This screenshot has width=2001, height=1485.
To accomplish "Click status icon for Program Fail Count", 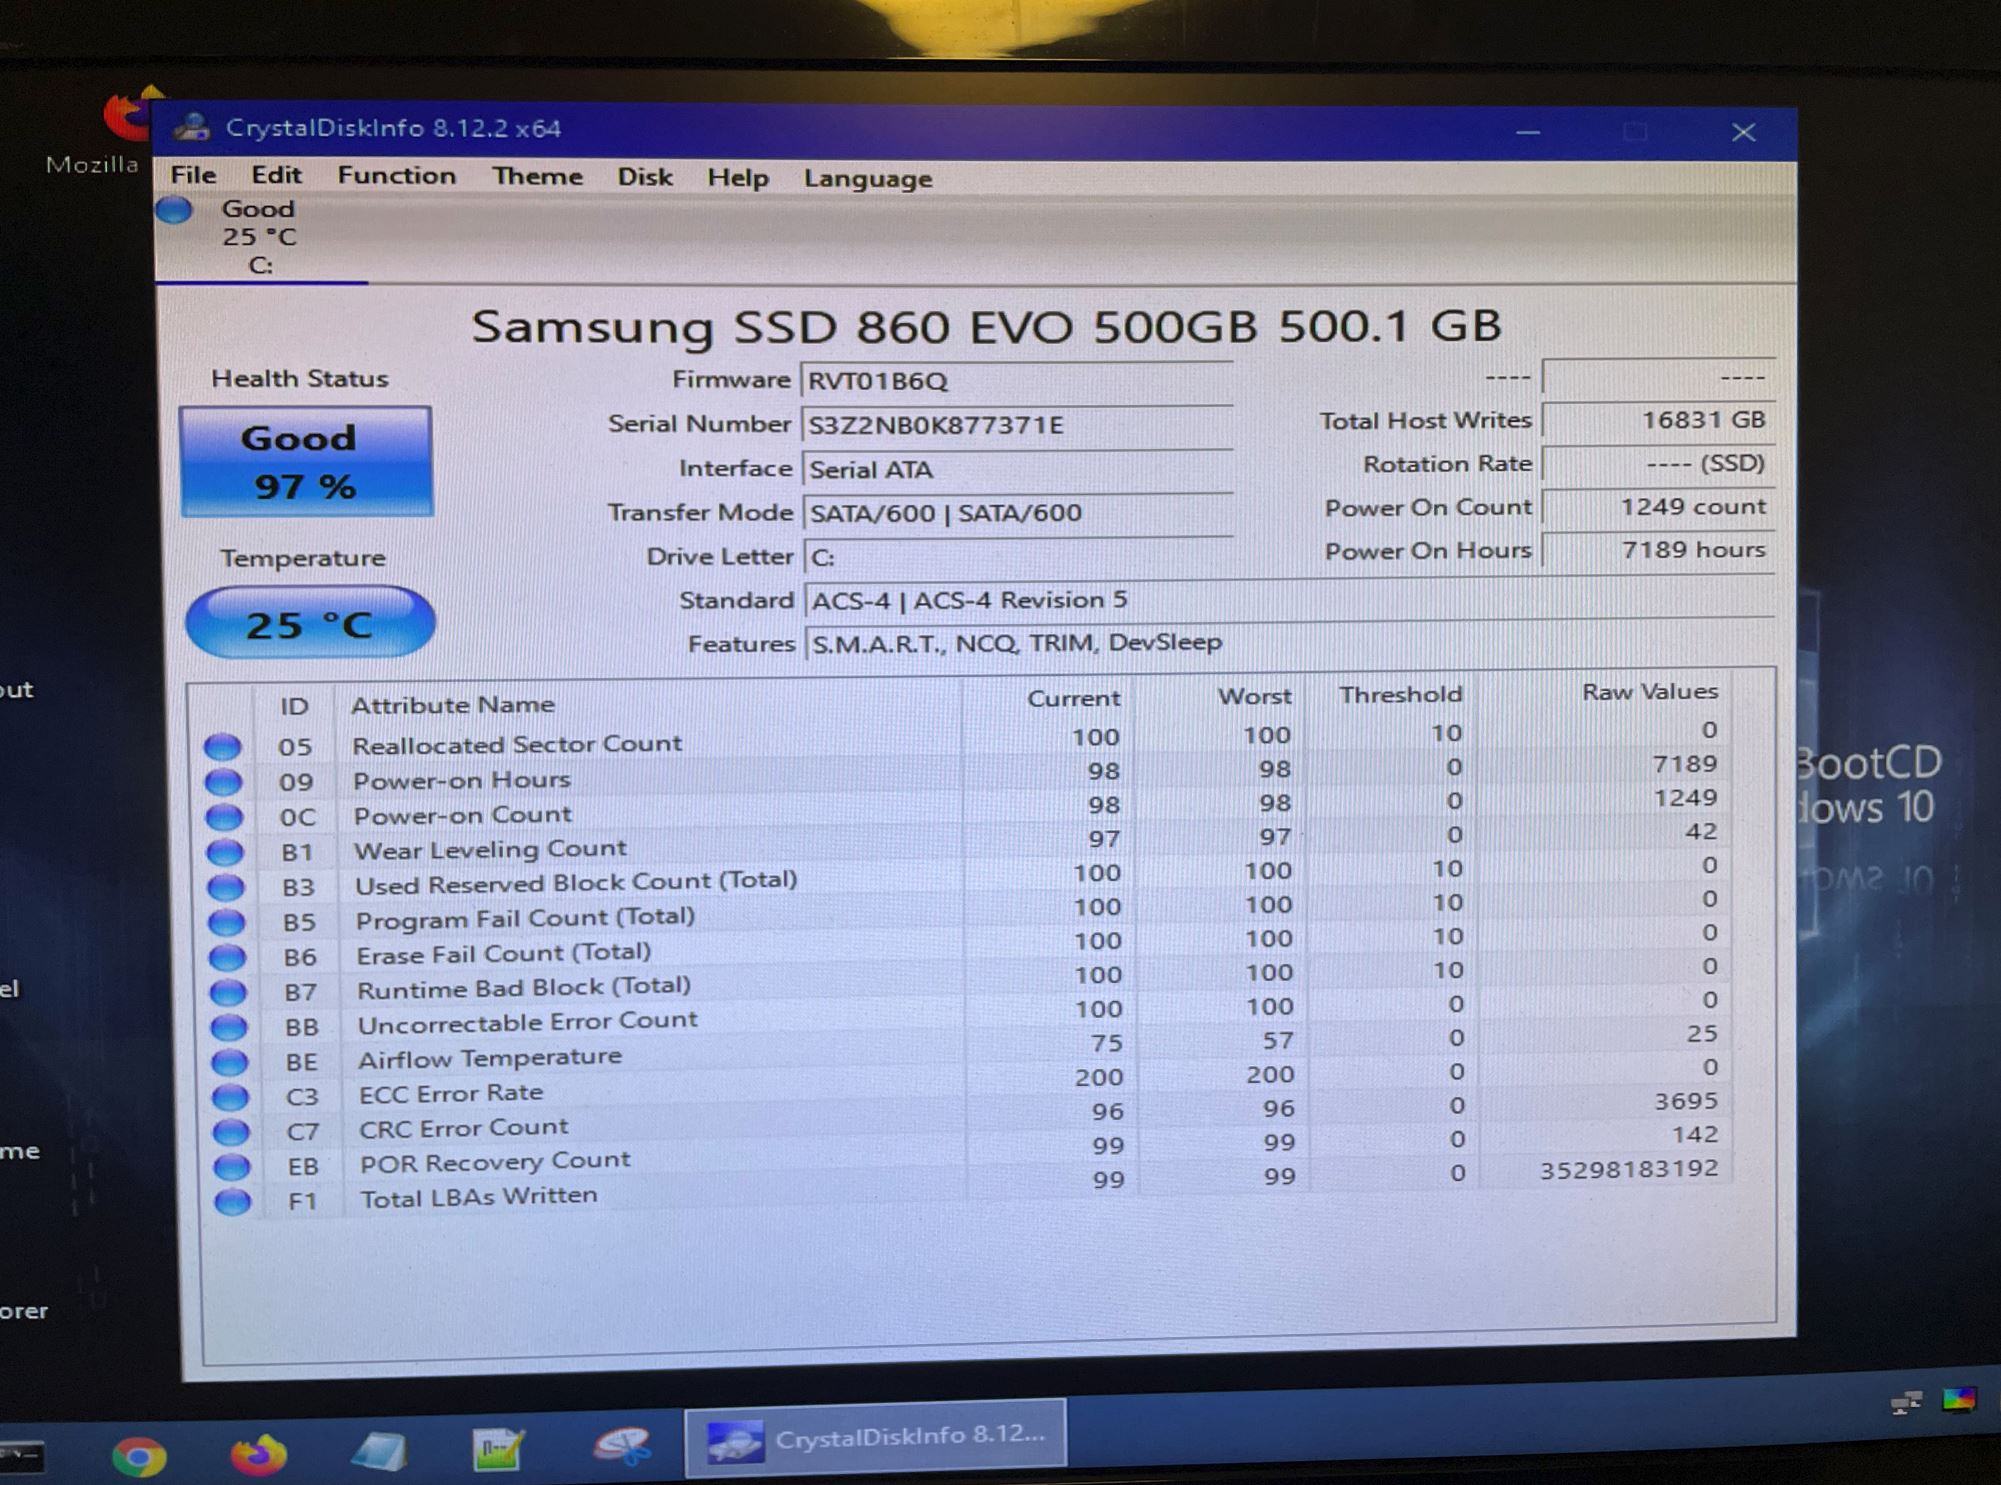I will pos(227,922).
